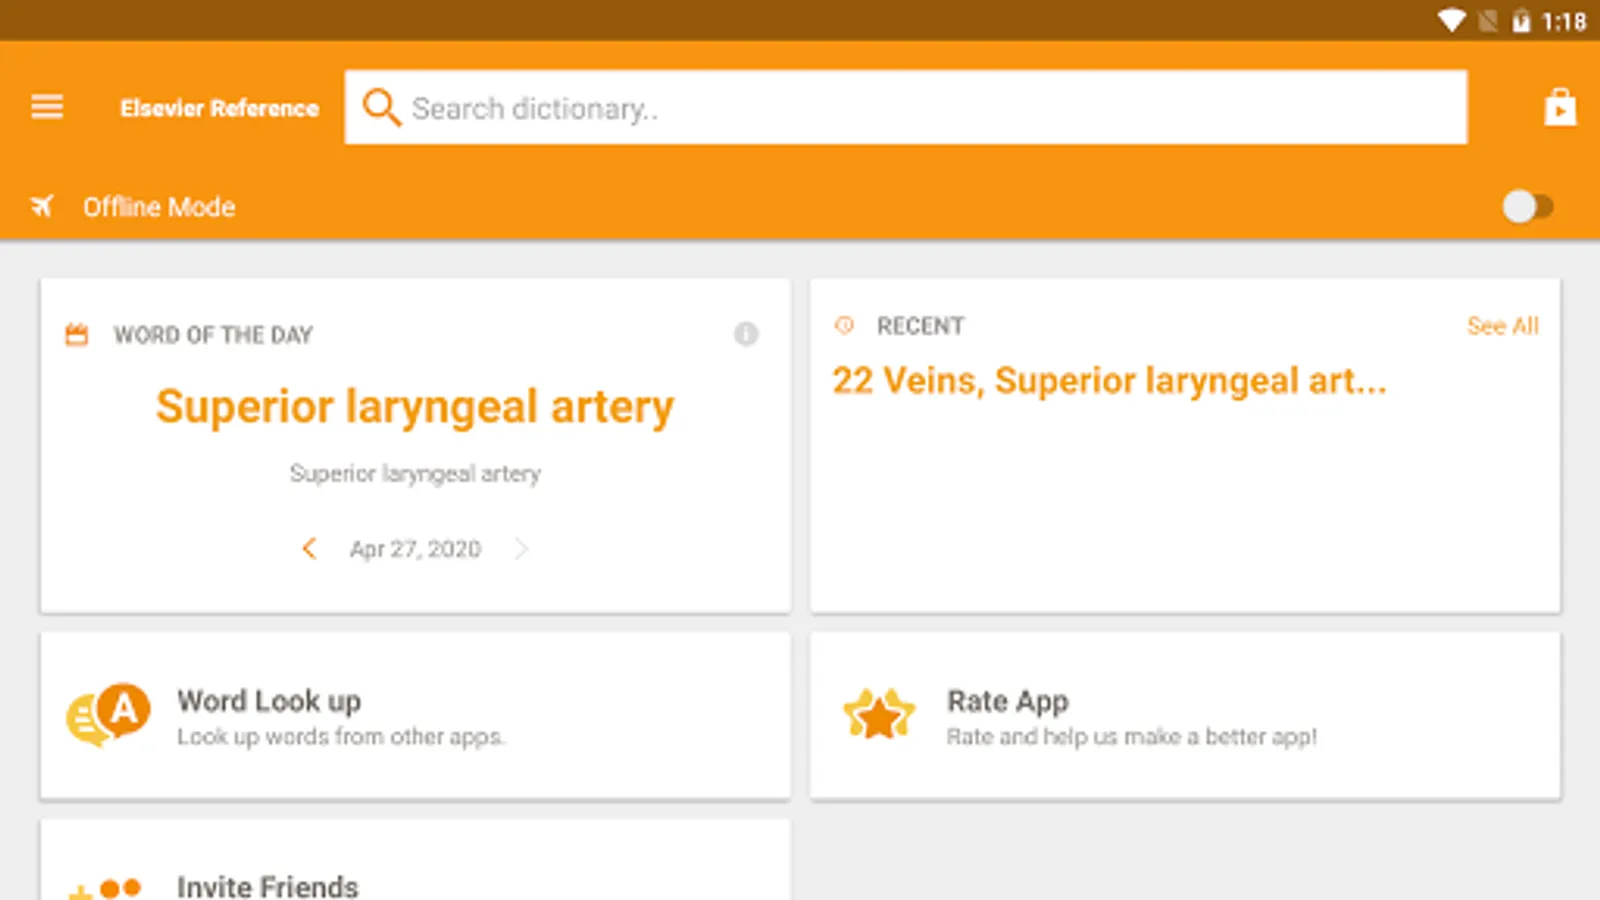Open Superior laryngeal artery word entry
Image resolution: width=1600 pixels, height=900 pixels.
[x=415, y=407]
